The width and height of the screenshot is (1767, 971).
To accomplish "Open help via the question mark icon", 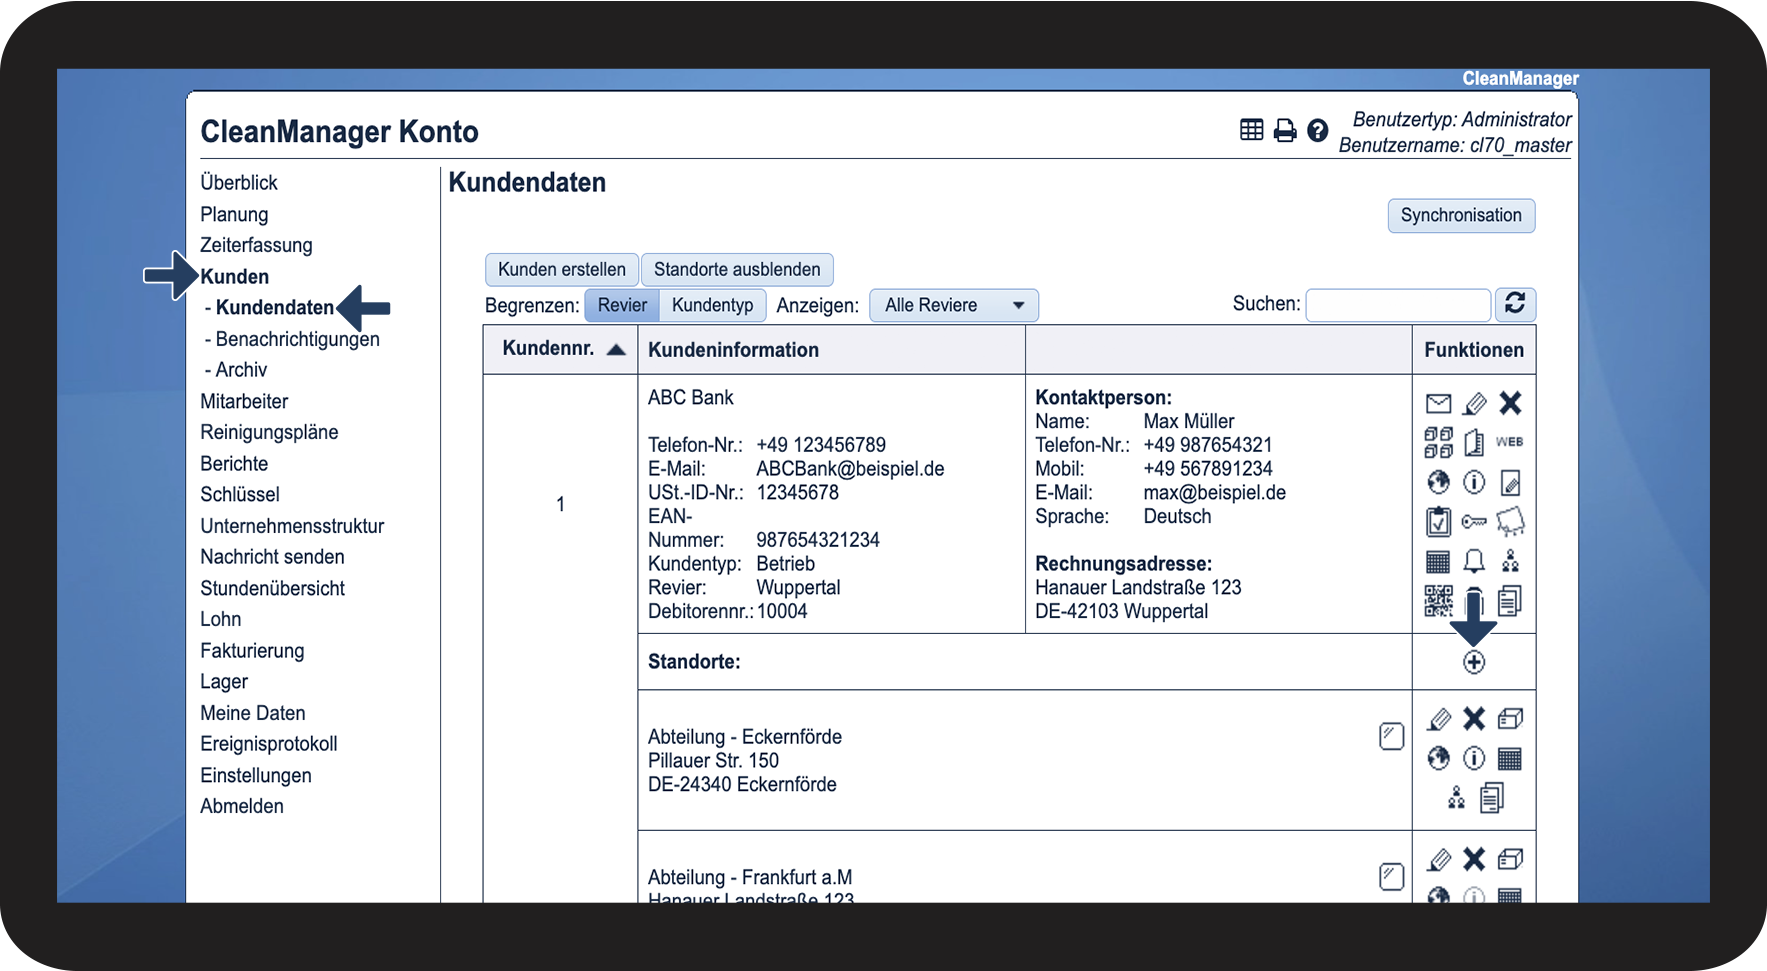I will tap(1318, 131).
